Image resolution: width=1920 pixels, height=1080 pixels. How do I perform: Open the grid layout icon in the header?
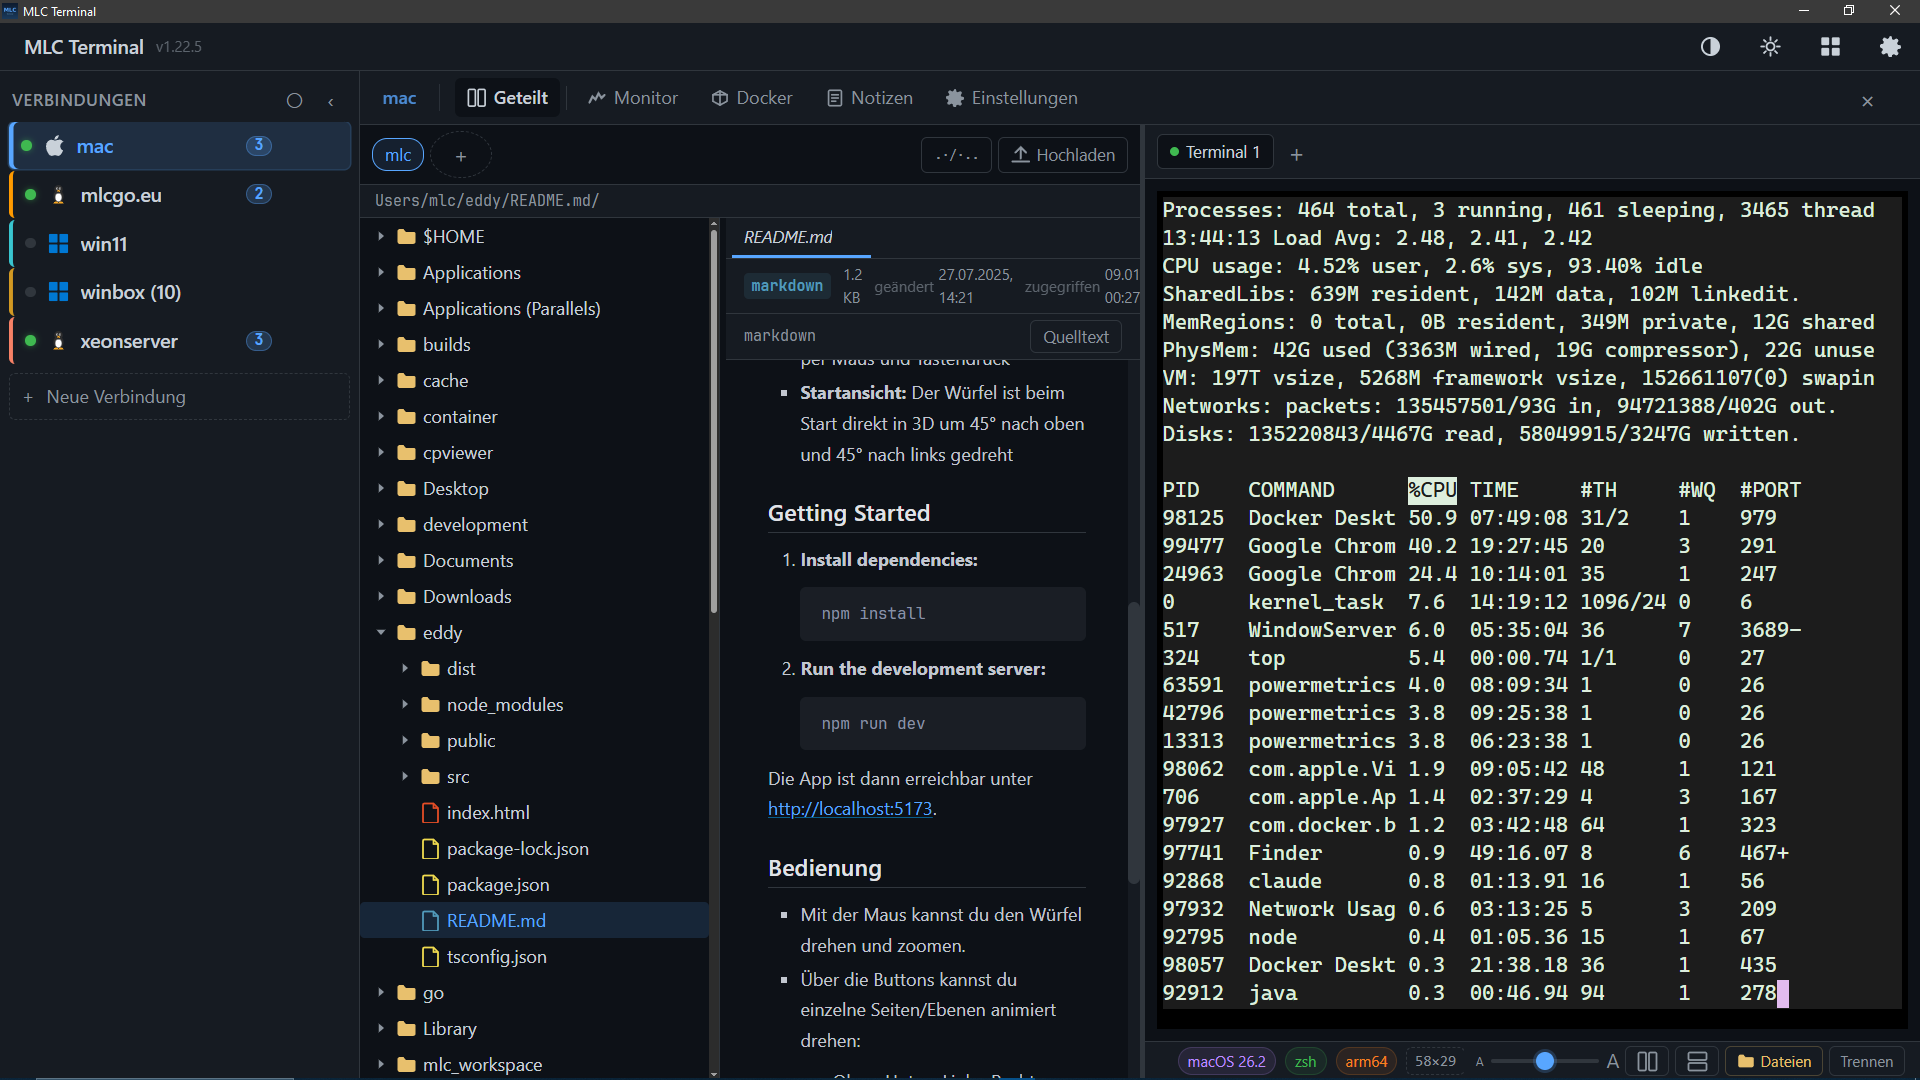click(1829, 46)
